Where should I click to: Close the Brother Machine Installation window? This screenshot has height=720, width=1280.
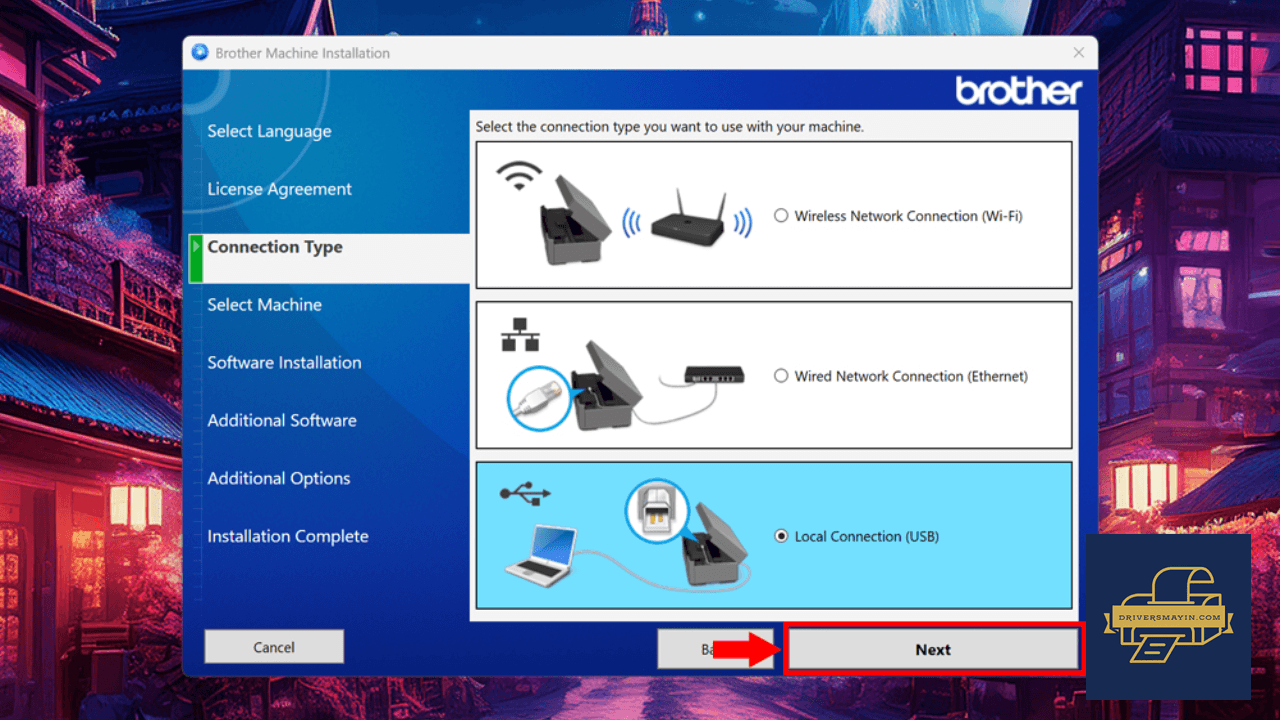click(1078, 52)
